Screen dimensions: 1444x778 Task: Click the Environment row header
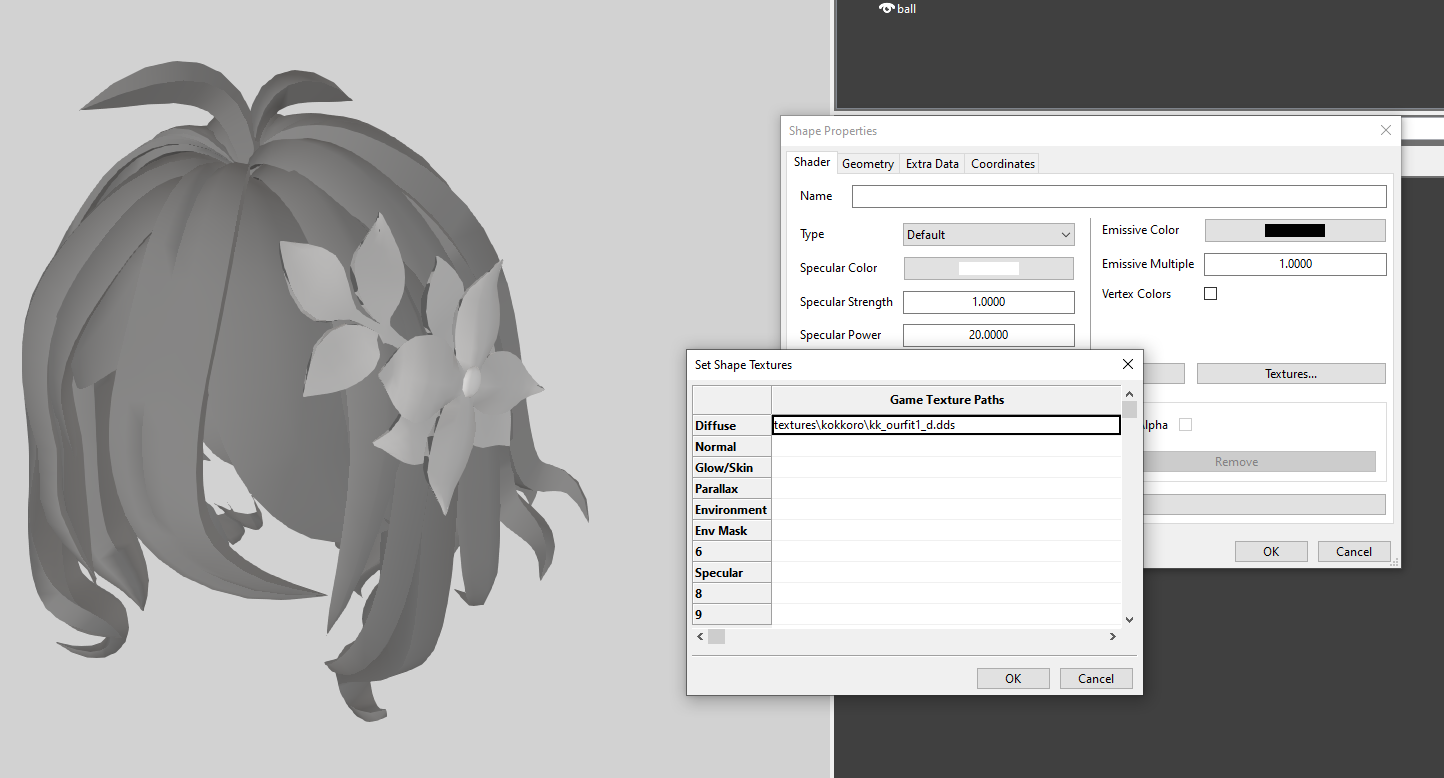pos(732,509)
